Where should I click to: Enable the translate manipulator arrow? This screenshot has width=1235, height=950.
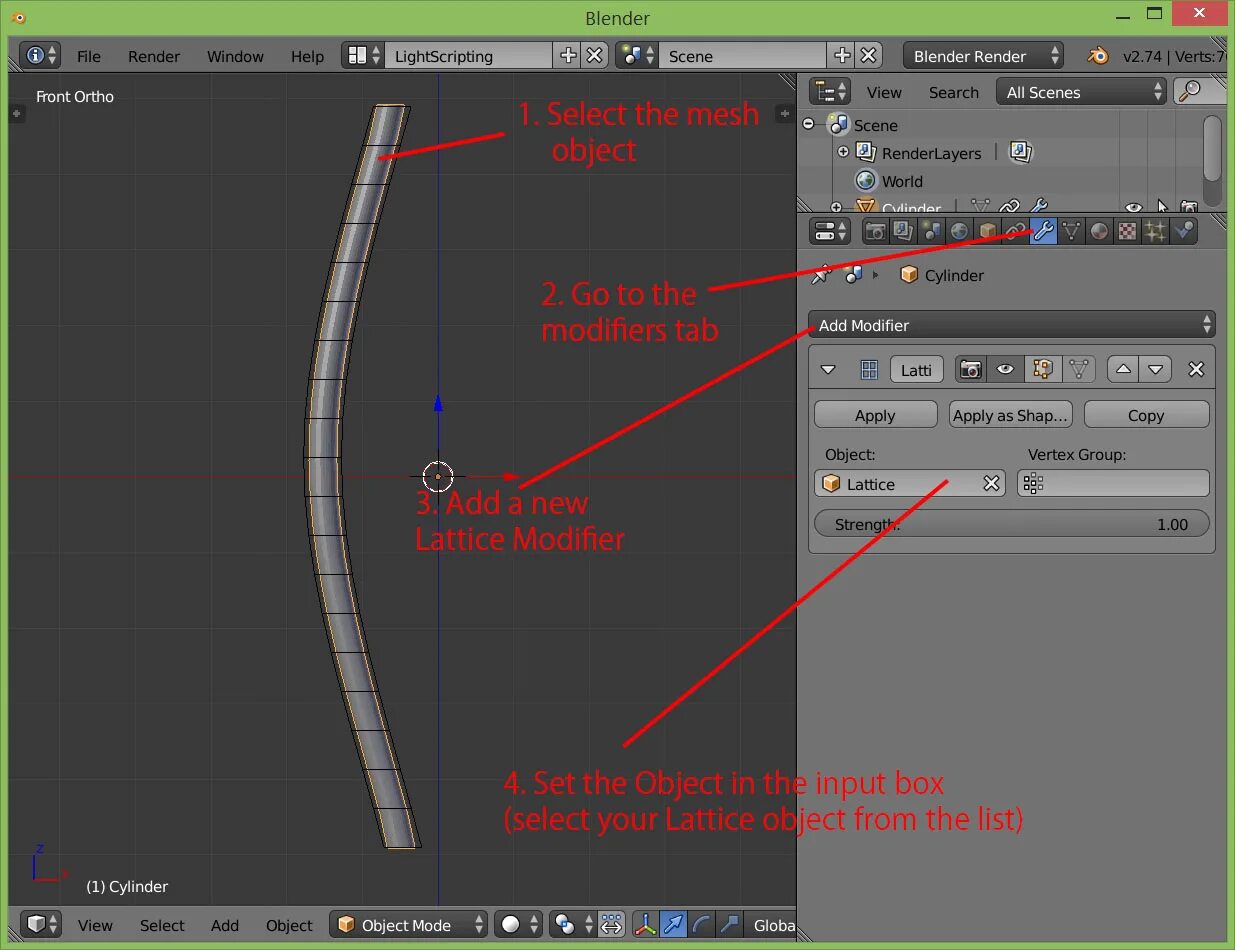click(673, 925)
